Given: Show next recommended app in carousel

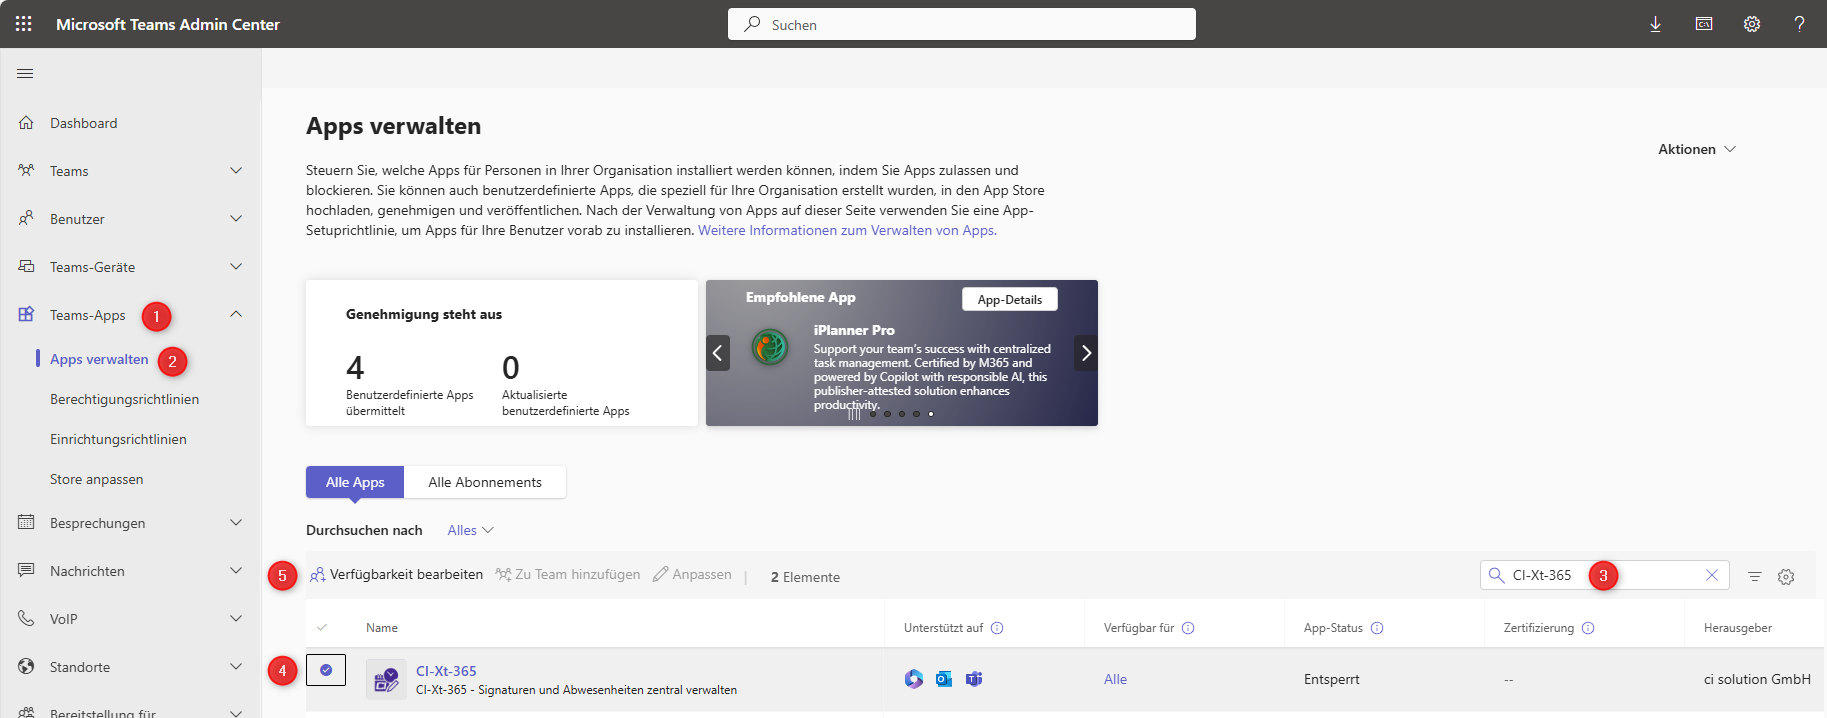Looking at the screenshot, I should click(x=1086, y=353).
